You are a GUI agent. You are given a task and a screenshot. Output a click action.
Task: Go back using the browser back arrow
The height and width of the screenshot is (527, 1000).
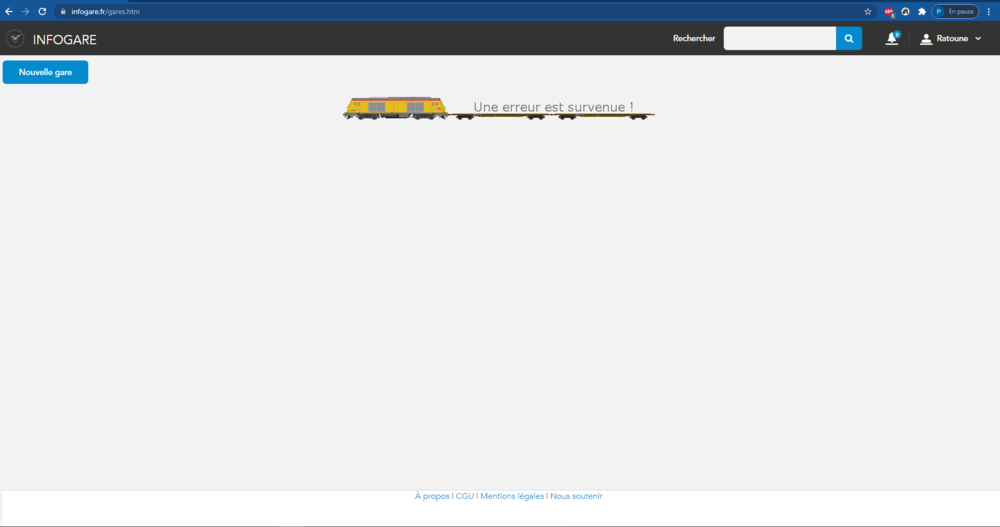(9, 11)
